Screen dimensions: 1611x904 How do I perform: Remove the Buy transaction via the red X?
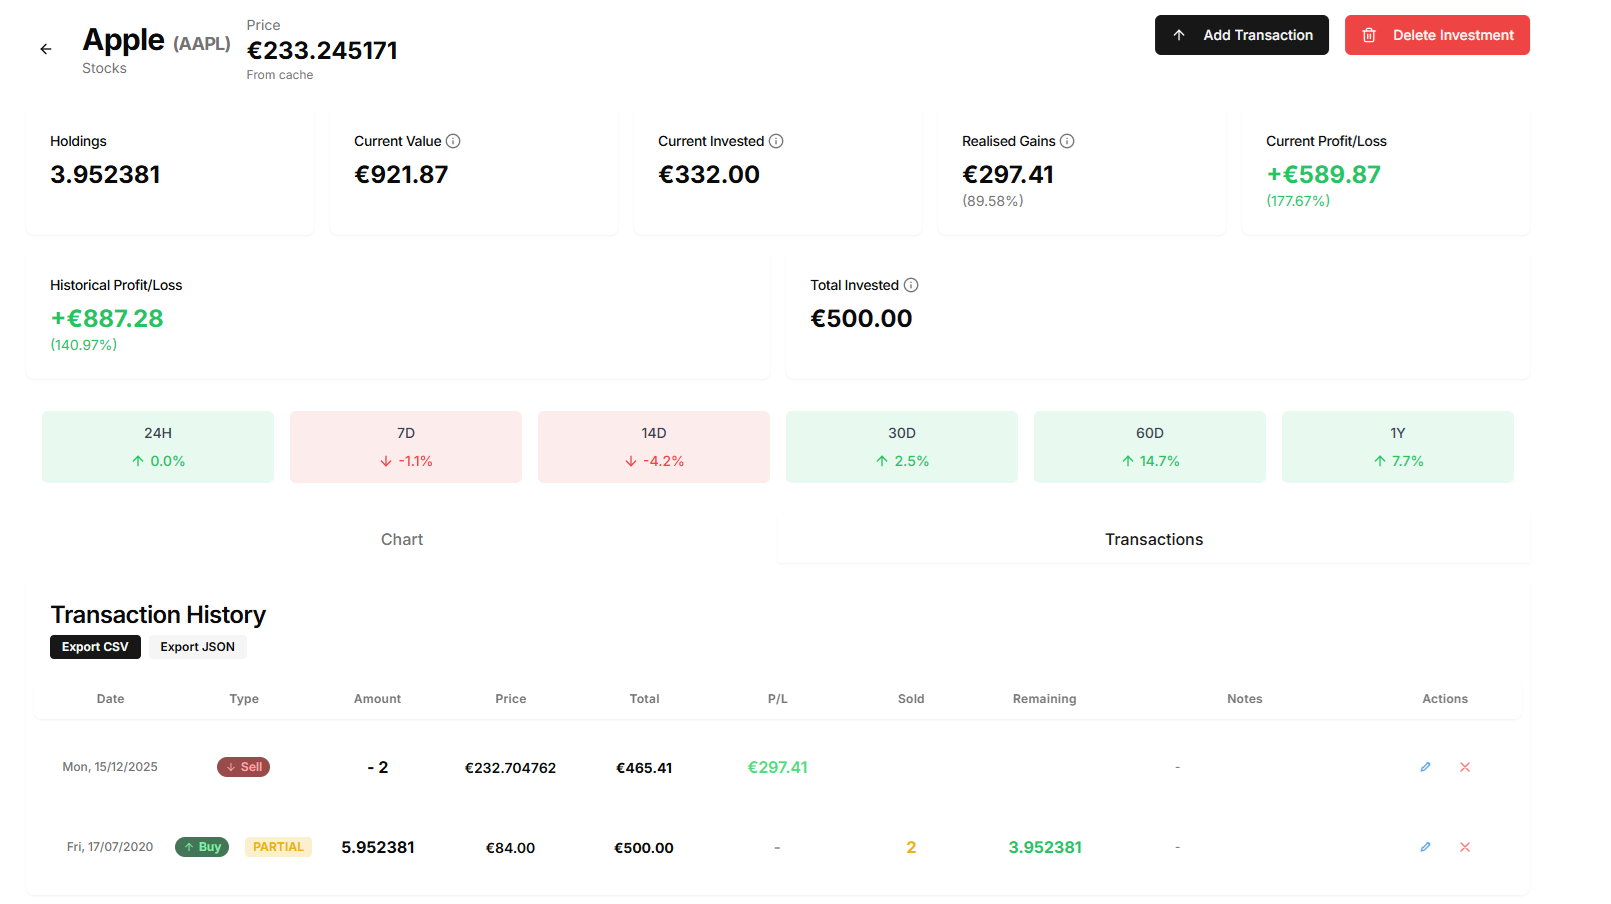pos(1464,846)
